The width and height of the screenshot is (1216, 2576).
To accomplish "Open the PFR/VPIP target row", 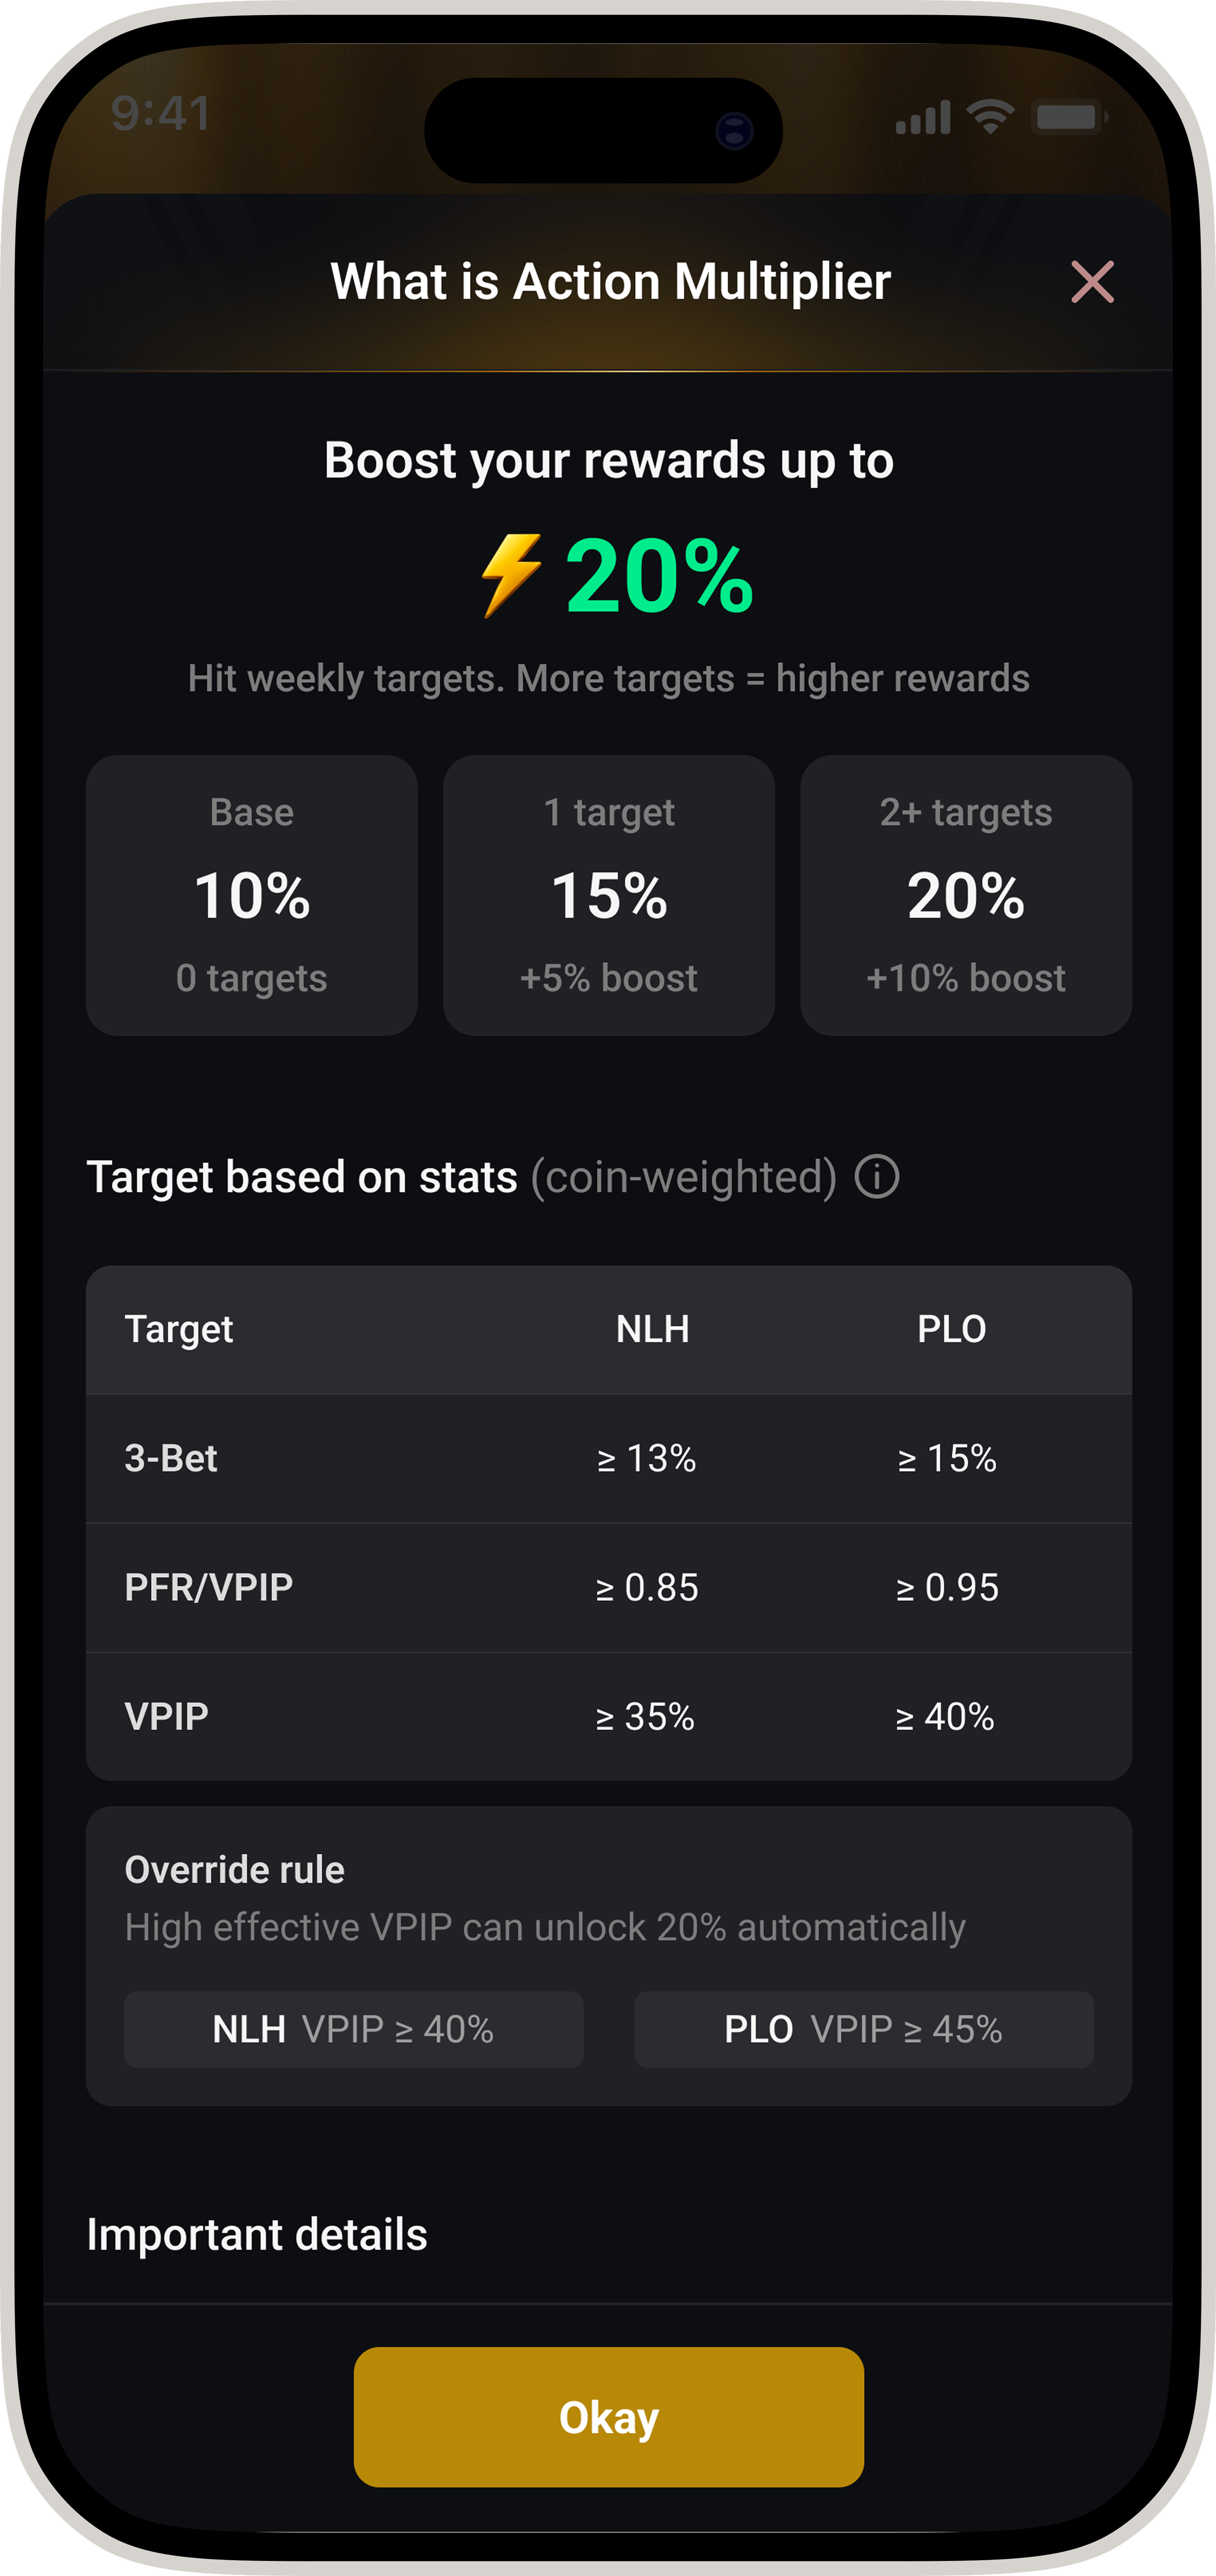I will (609, 1588).
